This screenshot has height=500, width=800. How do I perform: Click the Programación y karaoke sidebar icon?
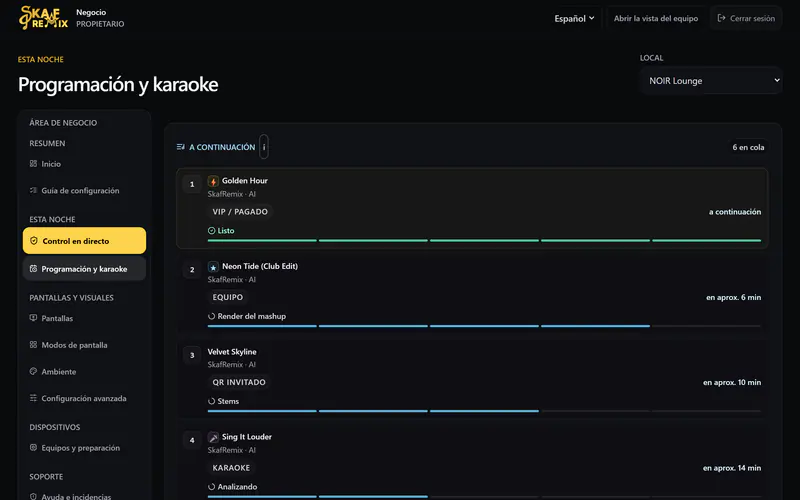click(33, 269)
